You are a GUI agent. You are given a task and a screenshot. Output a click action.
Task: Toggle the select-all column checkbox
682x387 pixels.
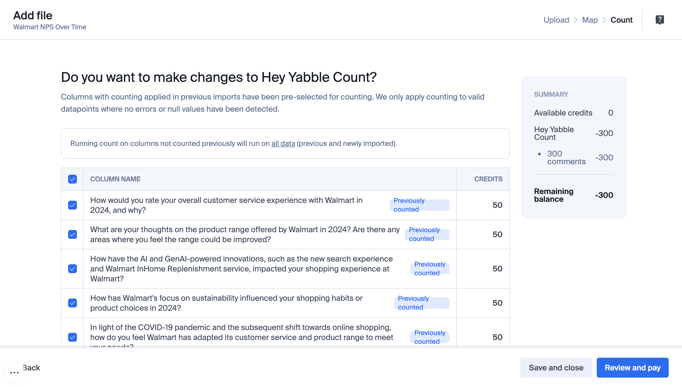73,179
